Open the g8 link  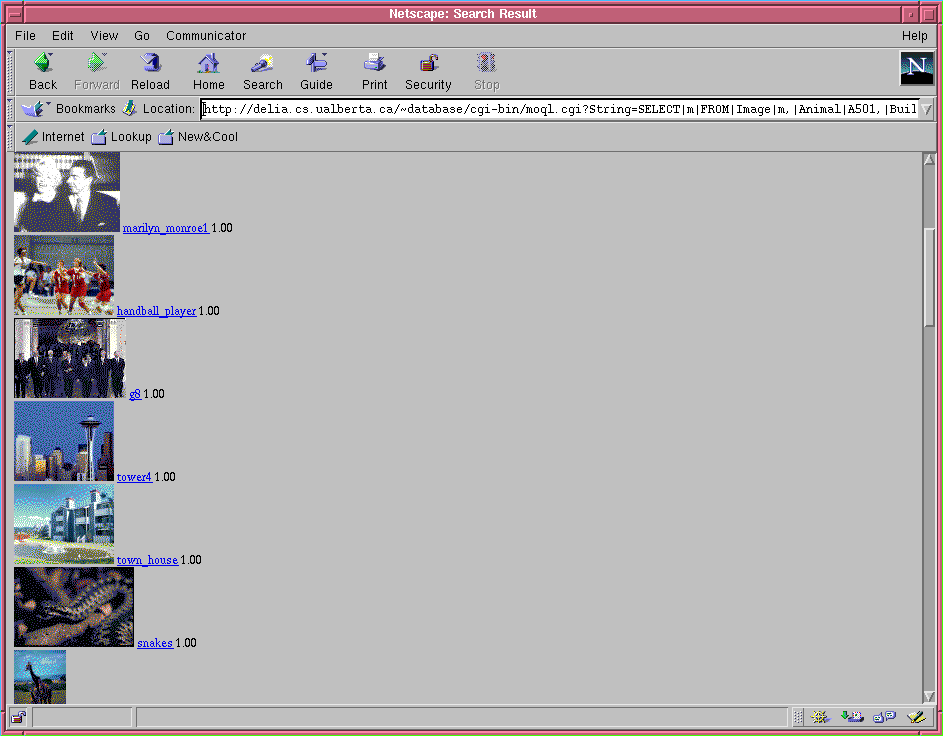point(135,394)
